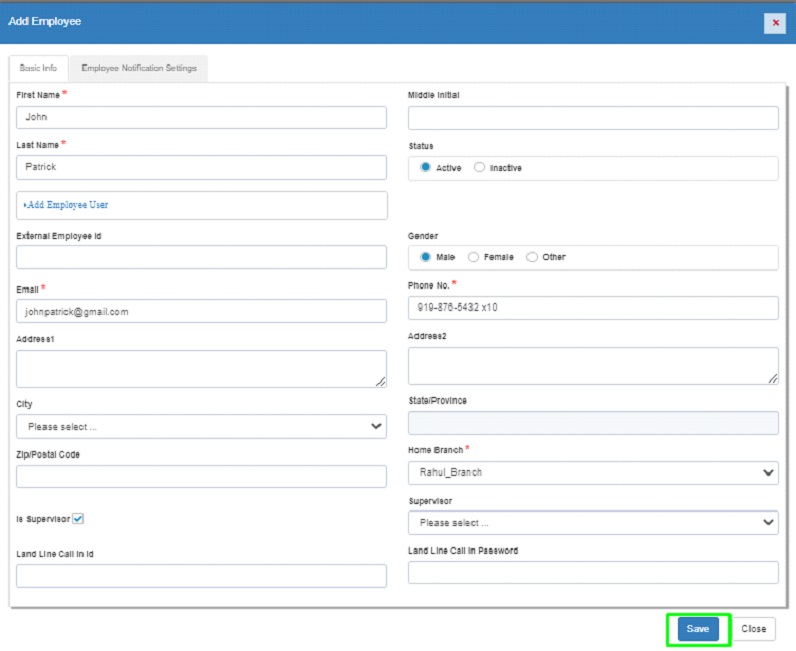Click into the First Name field
This screenshot has height=651, width=796.
[201, 117]
